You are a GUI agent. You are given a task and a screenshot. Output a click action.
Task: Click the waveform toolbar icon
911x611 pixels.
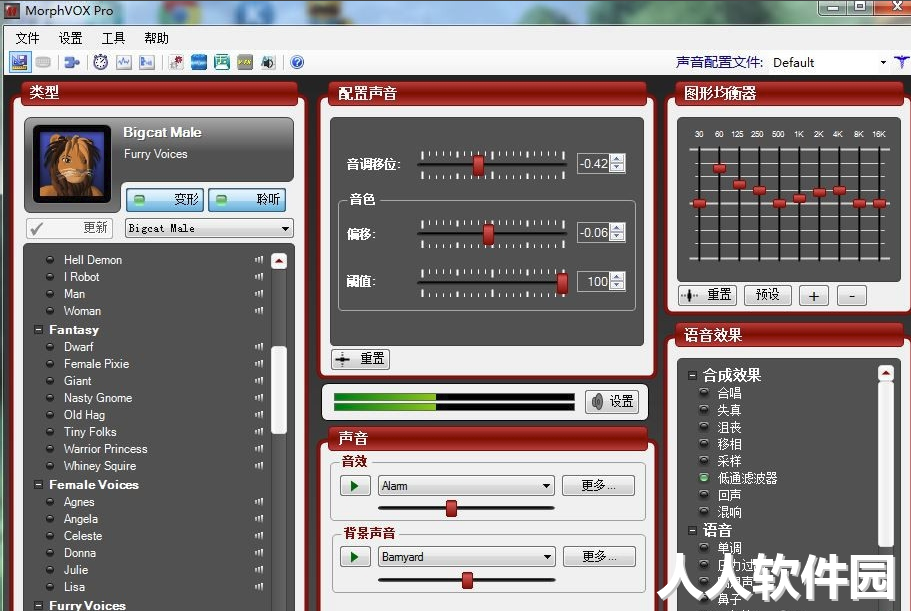pyautogui.click(x=124, y=62)
